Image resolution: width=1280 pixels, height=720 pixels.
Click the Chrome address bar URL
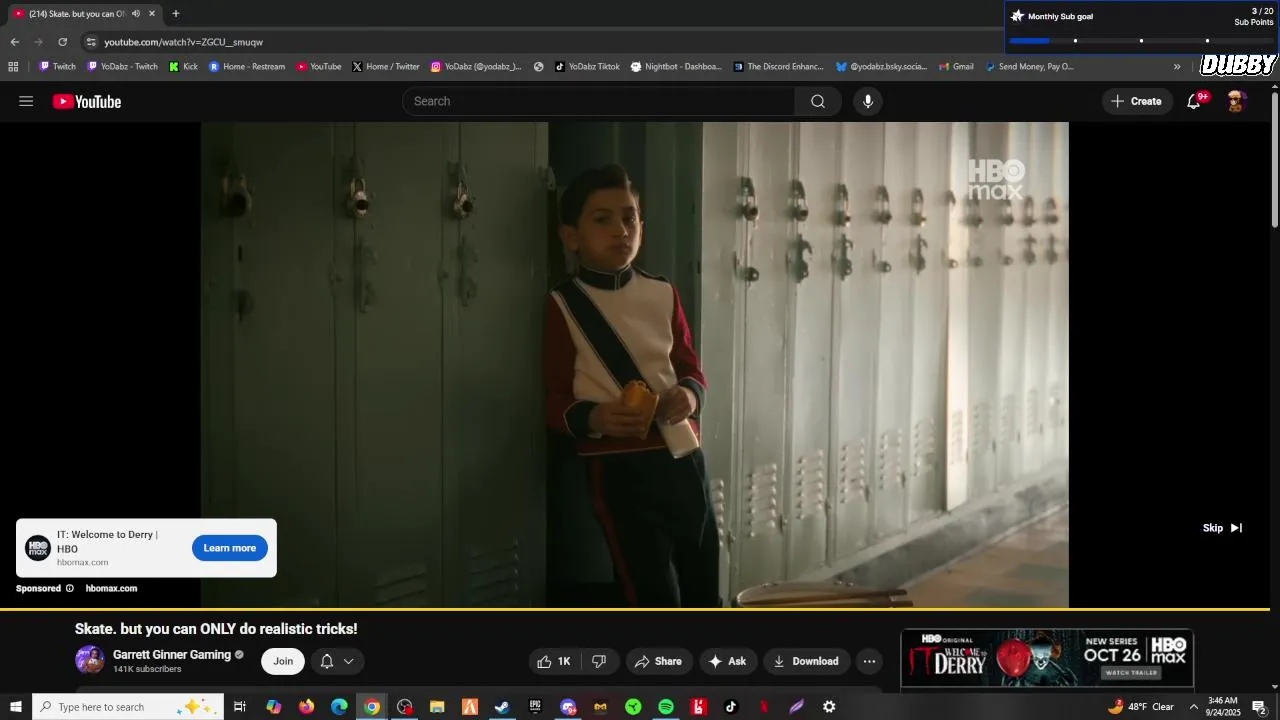183,42
